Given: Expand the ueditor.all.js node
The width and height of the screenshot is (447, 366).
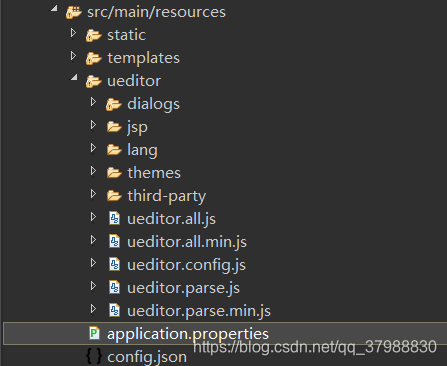Looking at the screenshot, I should point(94,217).
